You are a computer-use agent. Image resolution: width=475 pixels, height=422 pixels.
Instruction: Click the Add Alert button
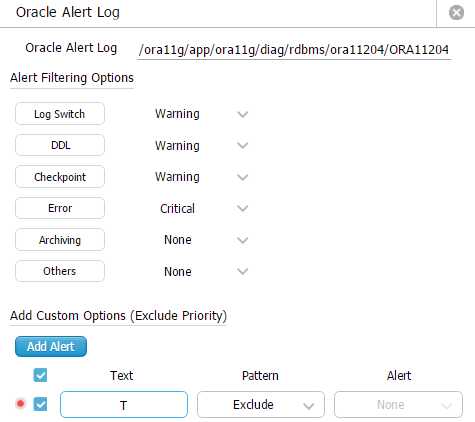point(51,347)
